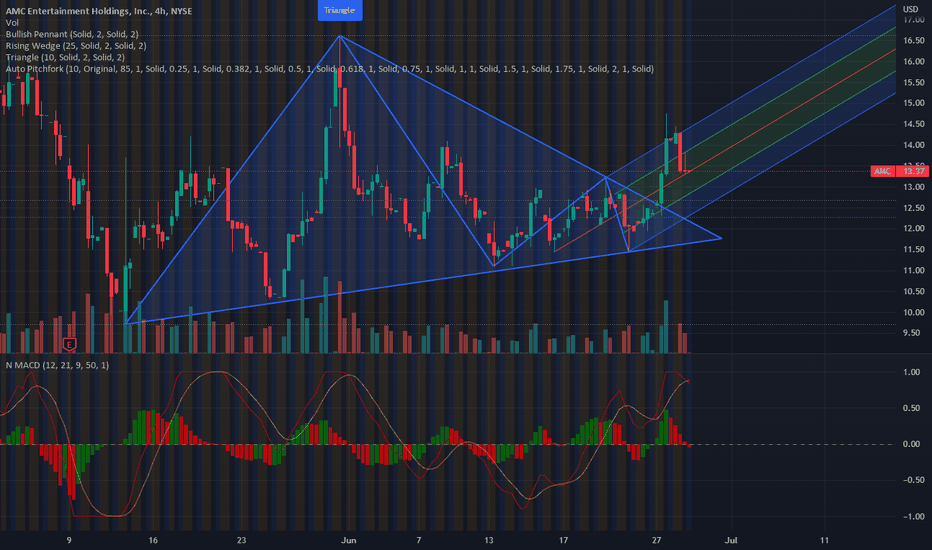This screenshot has height=550, width=932.
Task: Click the 16.50 price axis label
Action: coord(914,40)
